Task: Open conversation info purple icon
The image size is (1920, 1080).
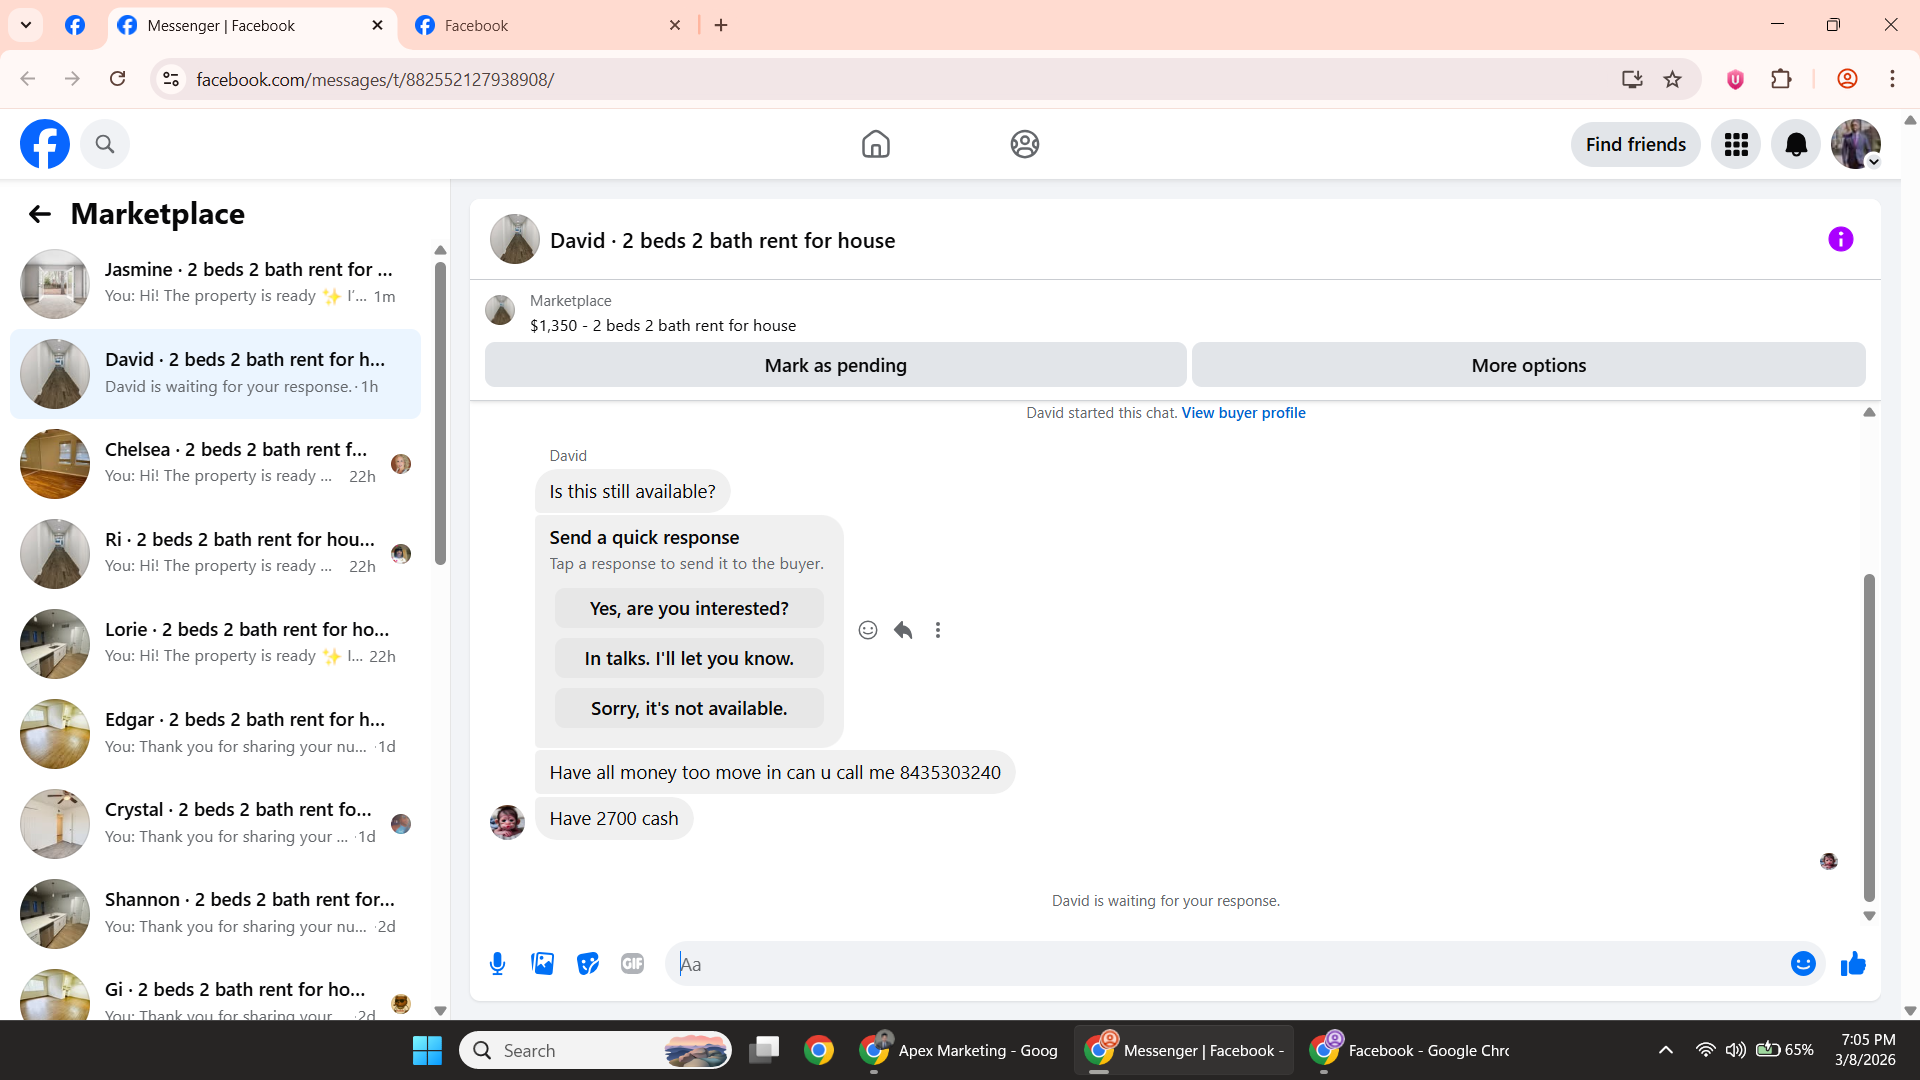Action: [1840, 240]
